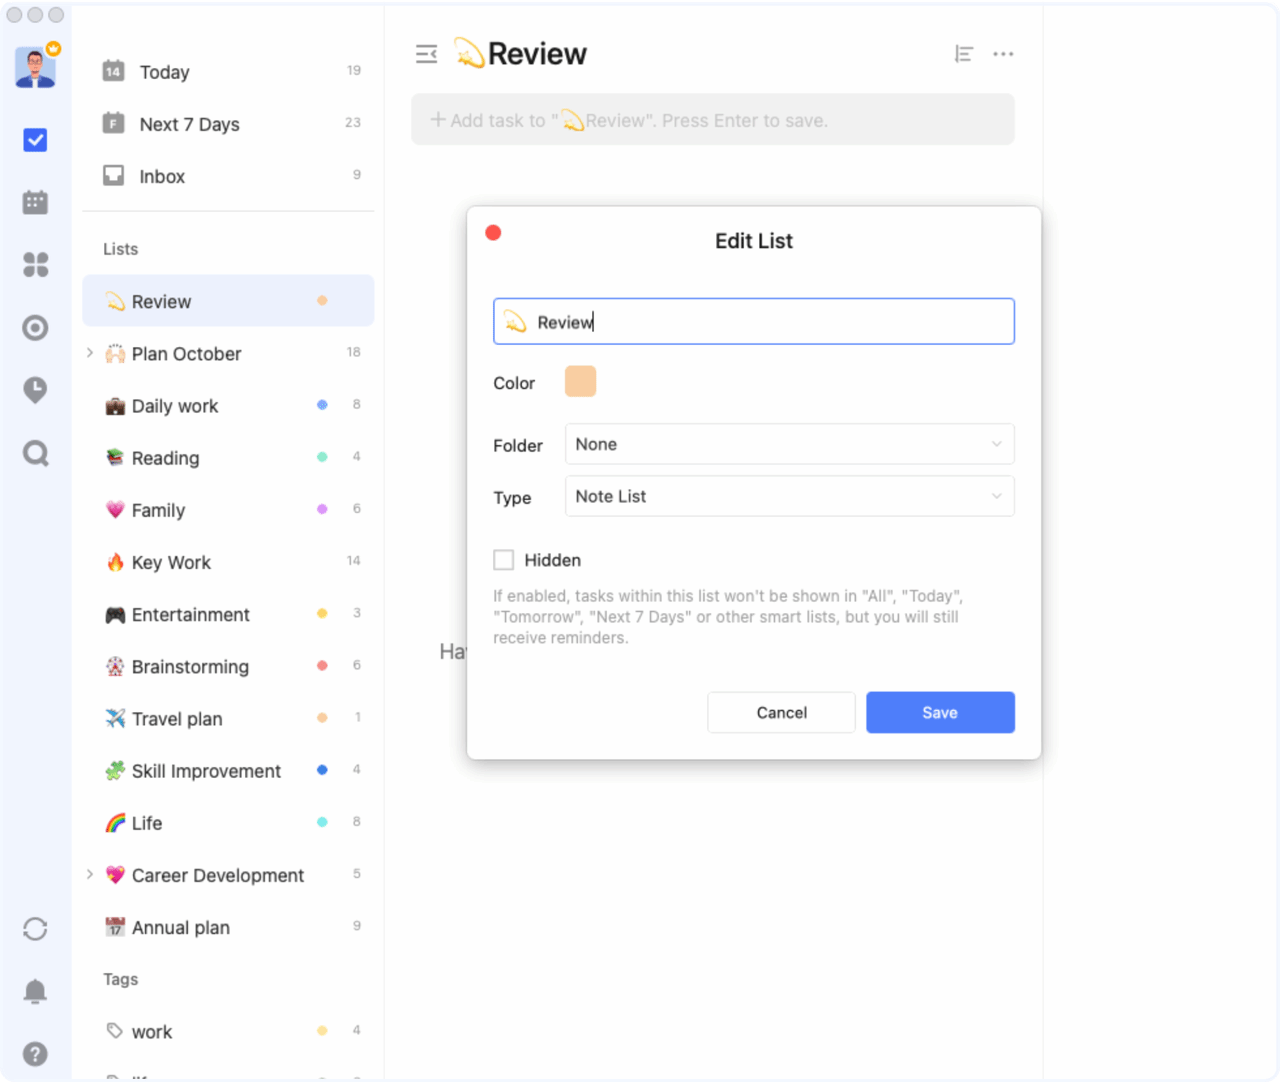The width and height of the screenshot is (1280, 1082).
Task: Expand the Plan October list folder
Action: pyautogui.click(x=90, y=353)
